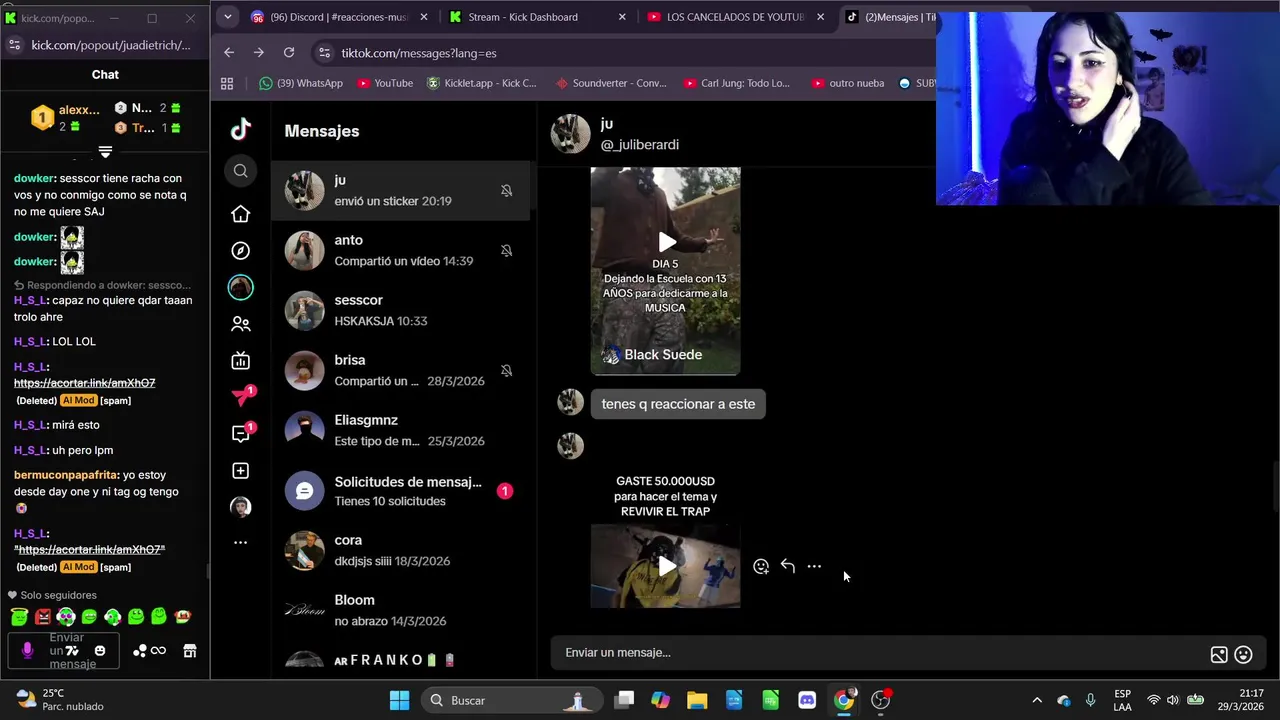Viewport: 1280px width, 720px height.
Task: Open @_juliberardi profile from chat header
Action: tap(639, 145)
